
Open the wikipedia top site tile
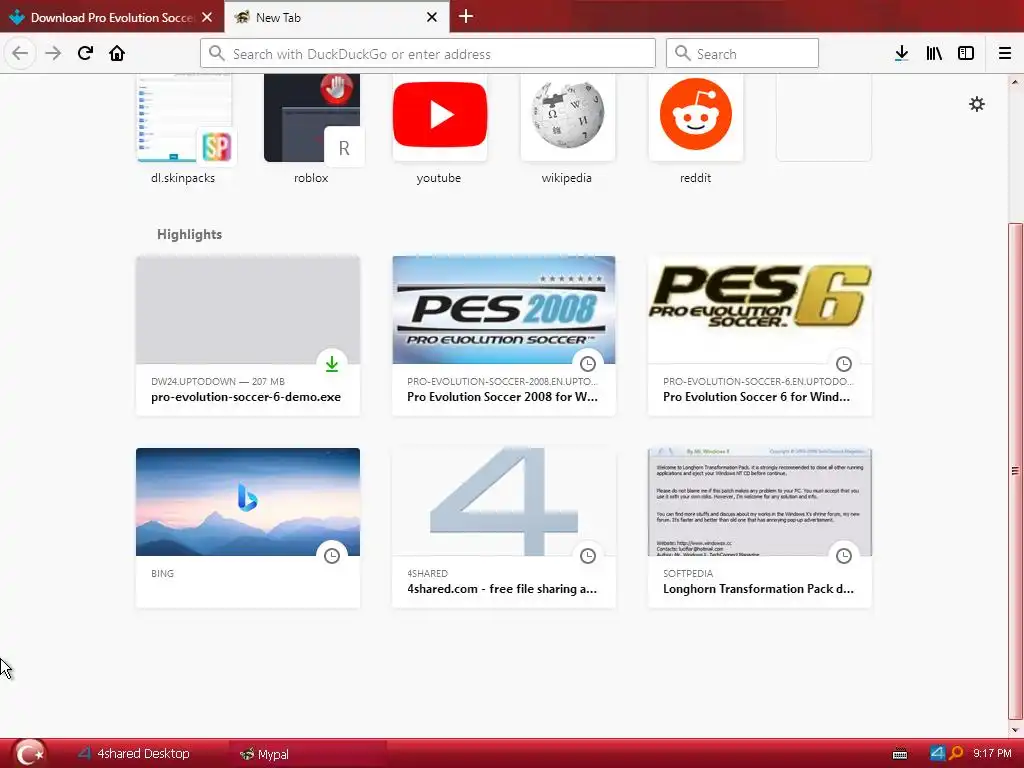pos(568,129)
